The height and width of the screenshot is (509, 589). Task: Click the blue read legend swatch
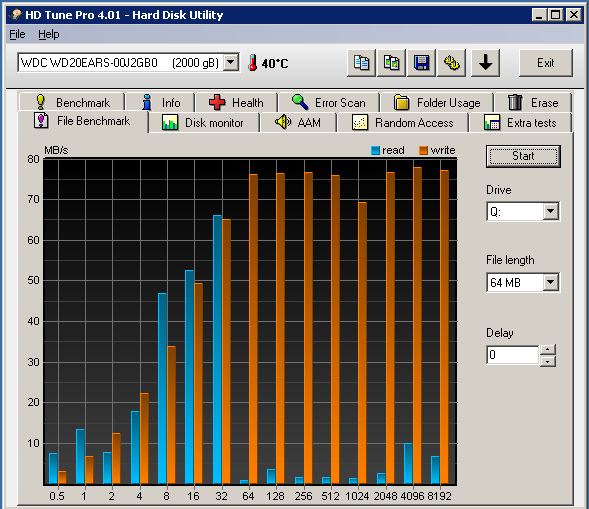pos(375,151)
